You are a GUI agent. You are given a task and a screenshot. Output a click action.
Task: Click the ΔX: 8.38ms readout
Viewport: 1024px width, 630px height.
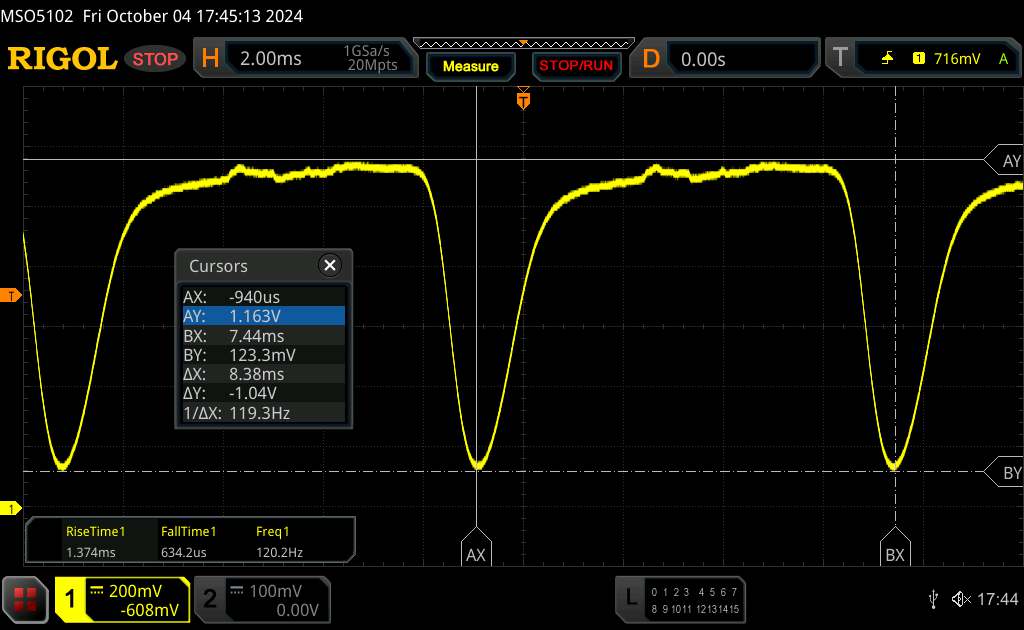pyautogui.click(x=263, y=374)
